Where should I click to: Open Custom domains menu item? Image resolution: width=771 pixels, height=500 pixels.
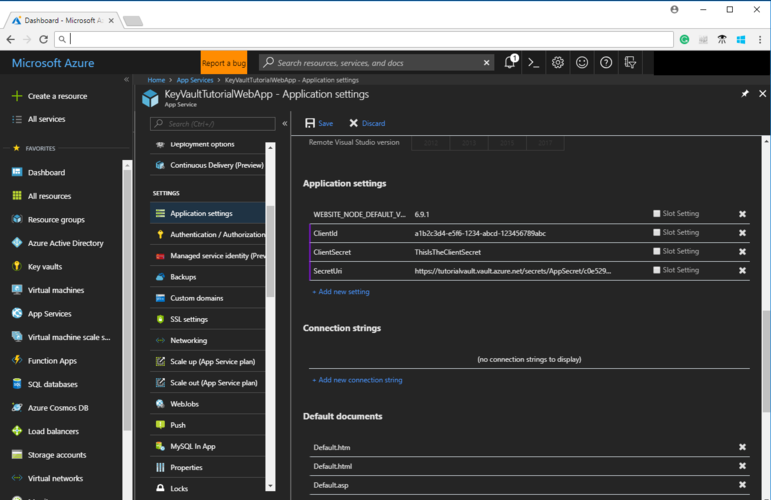pos(208,298)
